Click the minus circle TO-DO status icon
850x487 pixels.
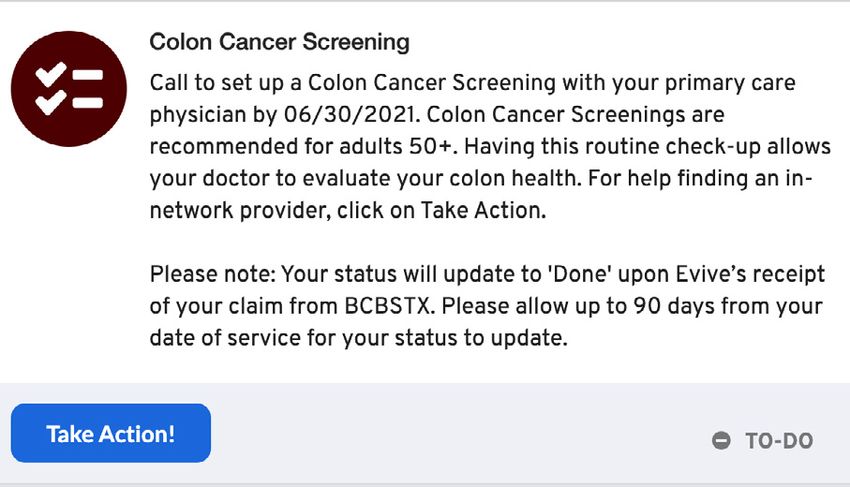(x=721, y=440)
